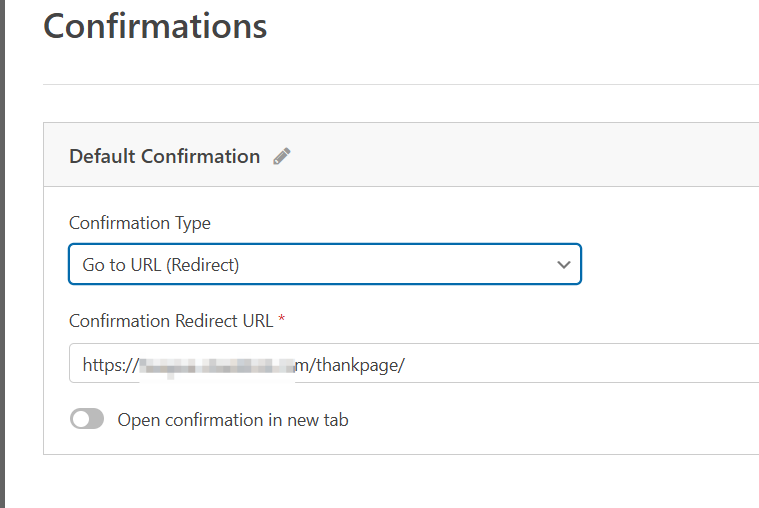Screen dimensions: 759x508
Task: Click the chevron arrow in Confirmation Type select
Action: (563, 265)
